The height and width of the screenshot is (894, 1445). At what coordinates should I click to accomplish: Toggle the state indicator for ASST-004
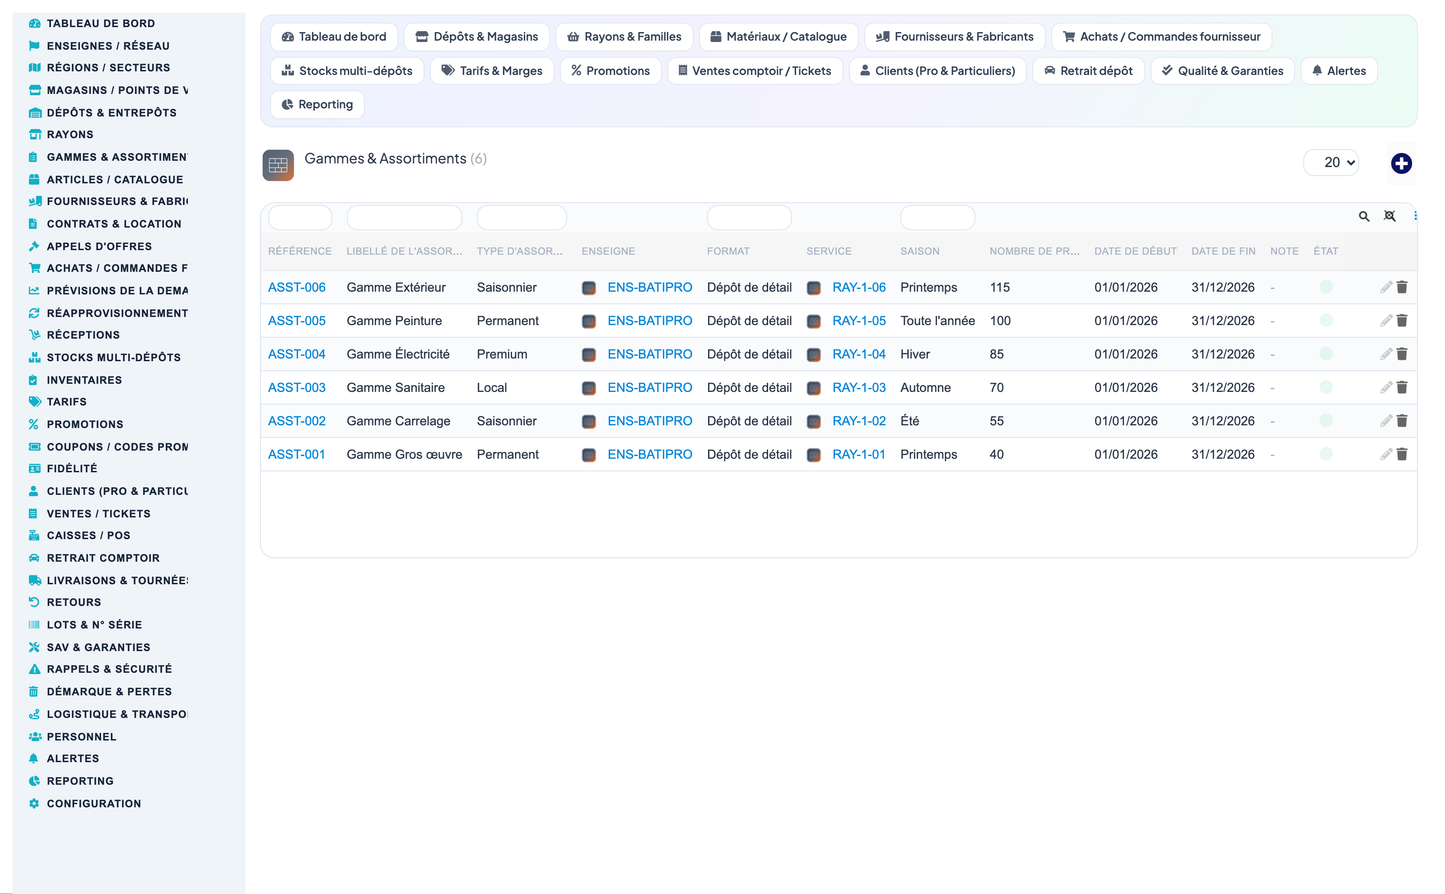point(1326,354)
